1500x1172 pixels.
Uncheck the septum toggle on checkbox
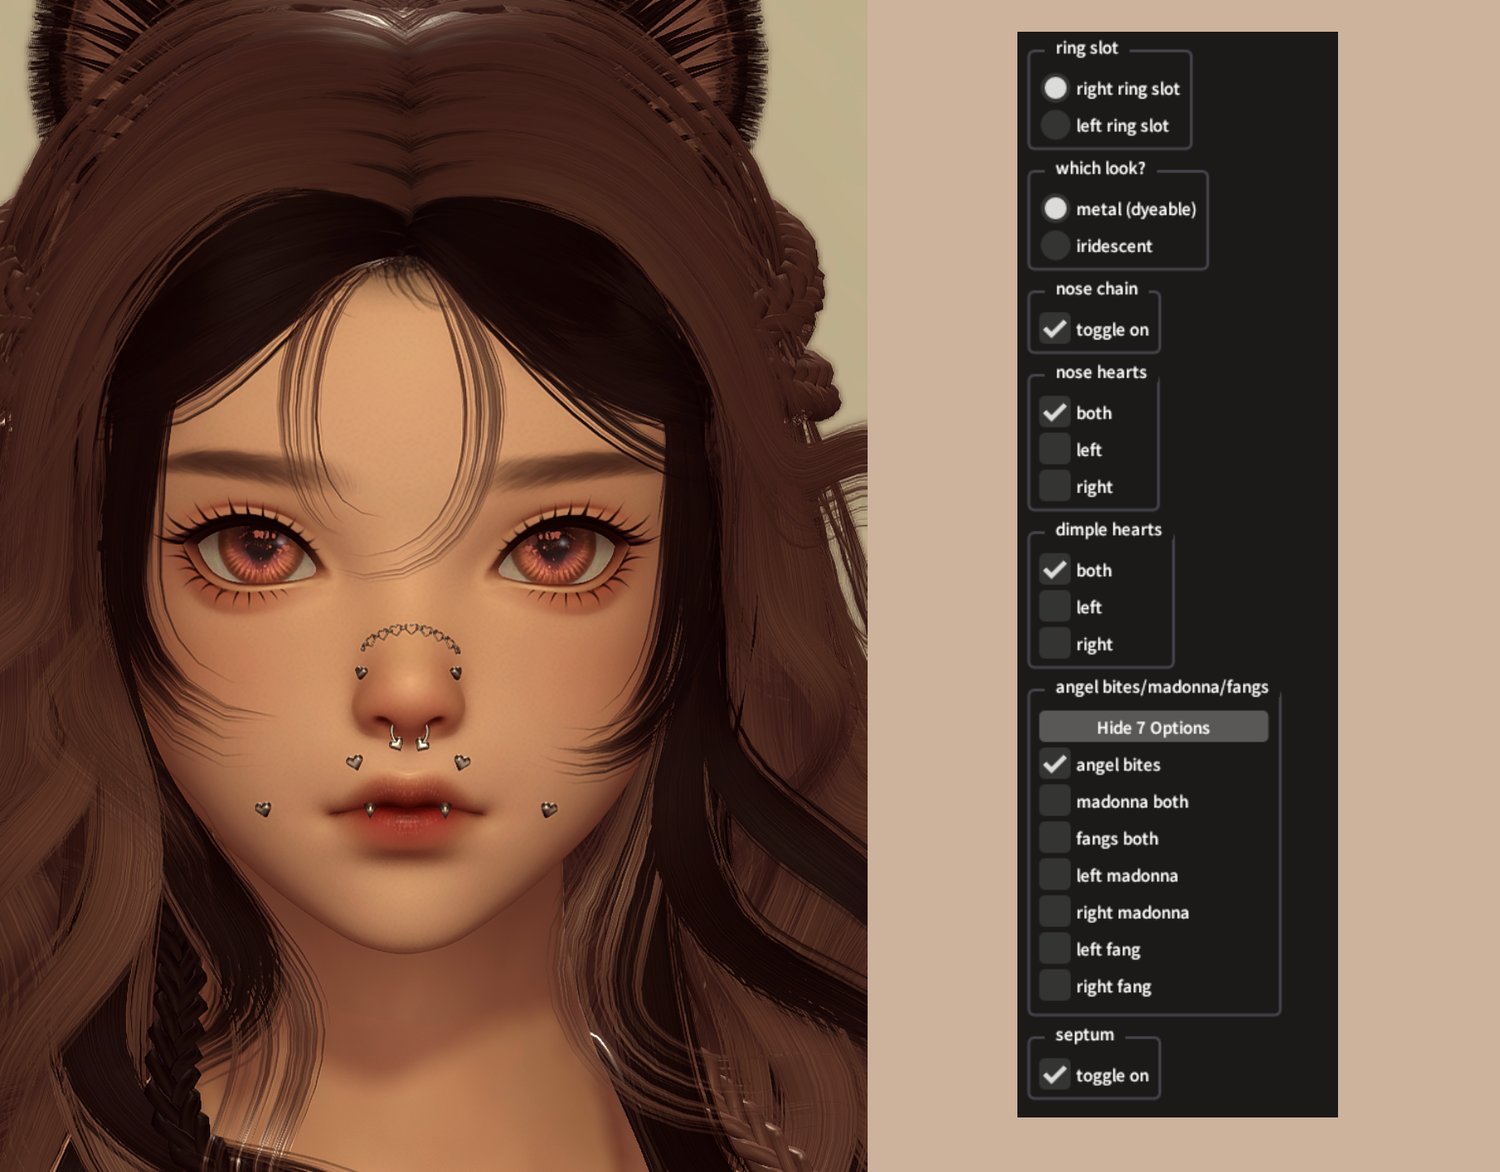point(1054,1075)
